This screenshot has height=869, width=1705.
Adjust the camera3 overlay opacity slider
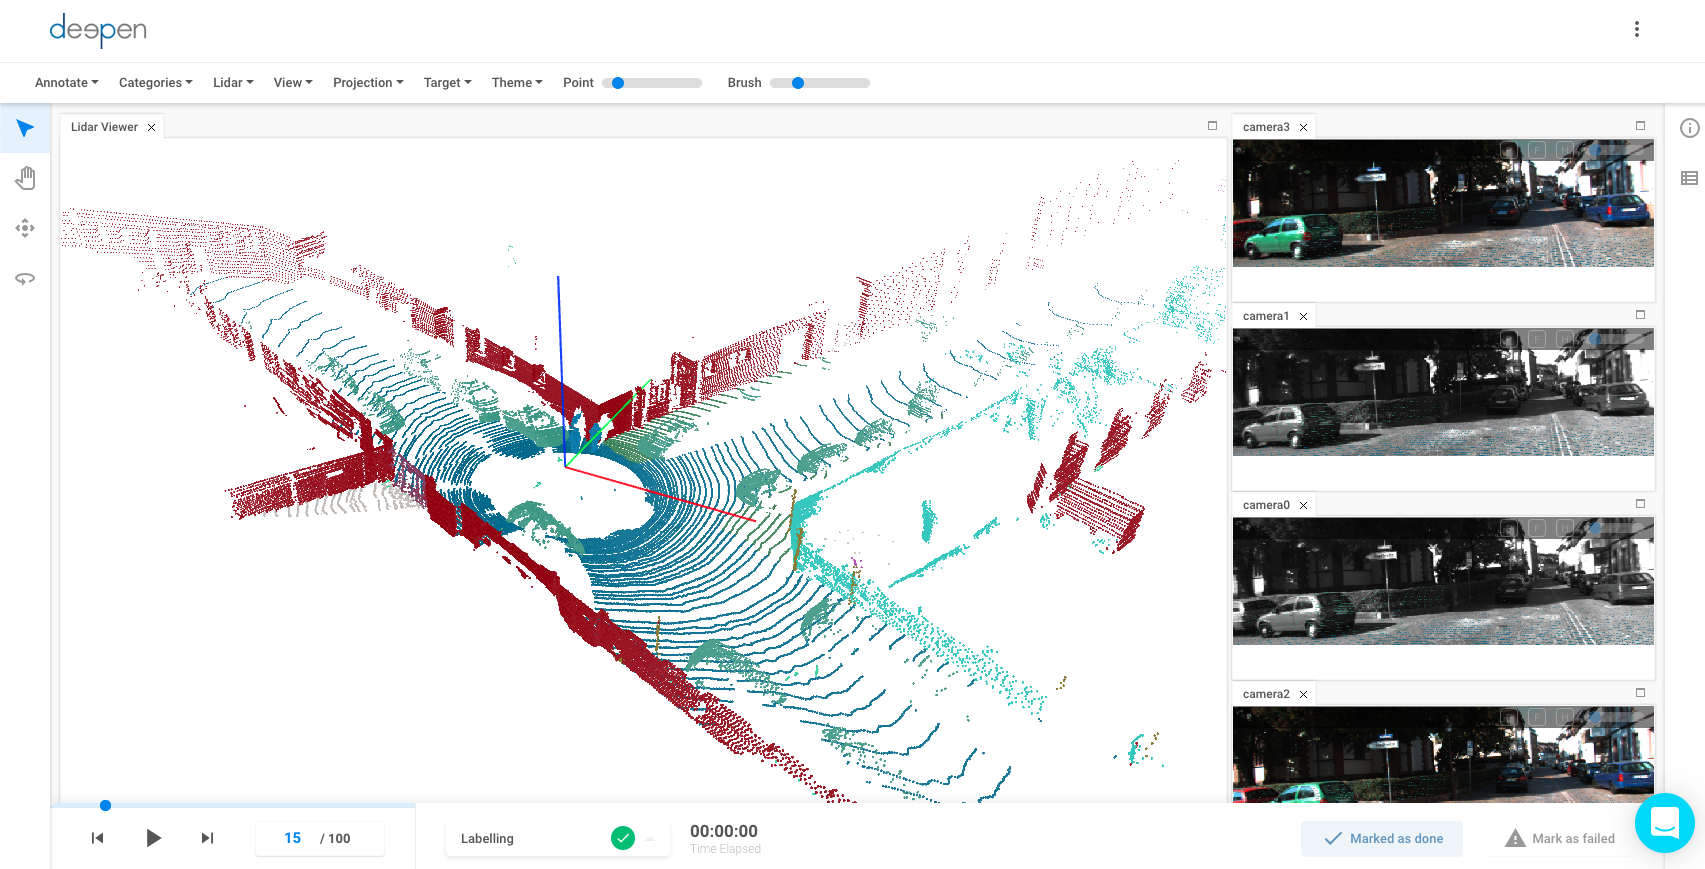tap(1614, 150)
